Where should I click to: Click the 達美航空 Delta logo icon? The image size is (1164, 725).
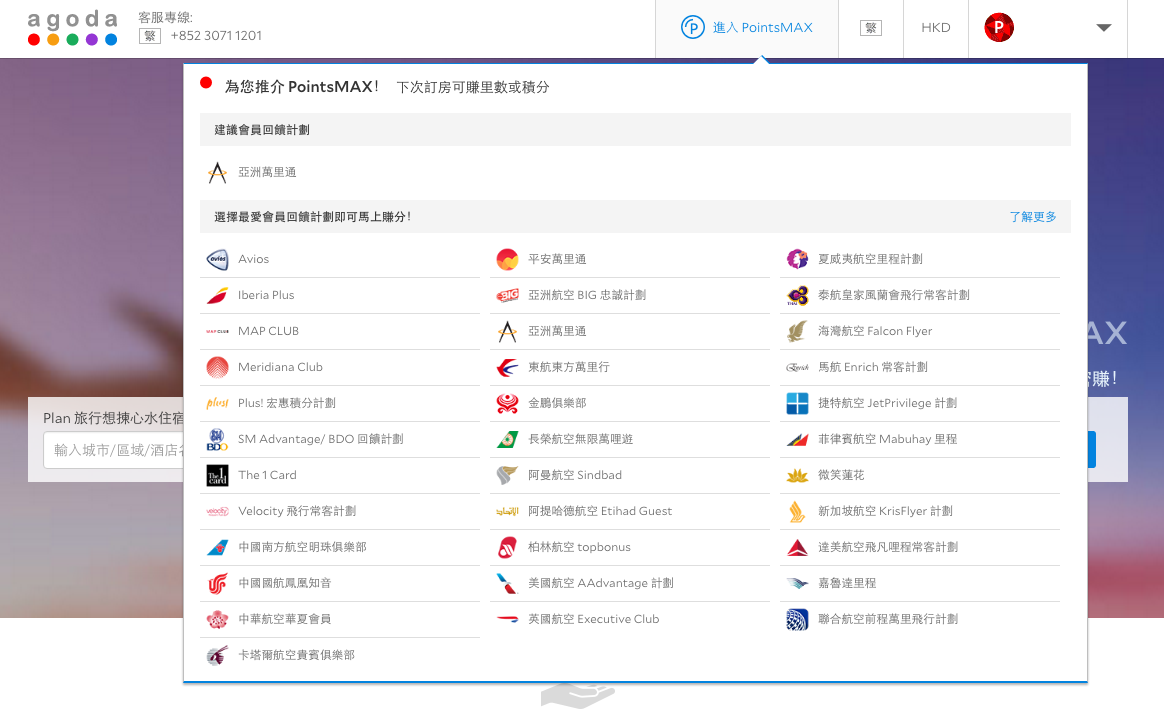click(x=797, y=548)
